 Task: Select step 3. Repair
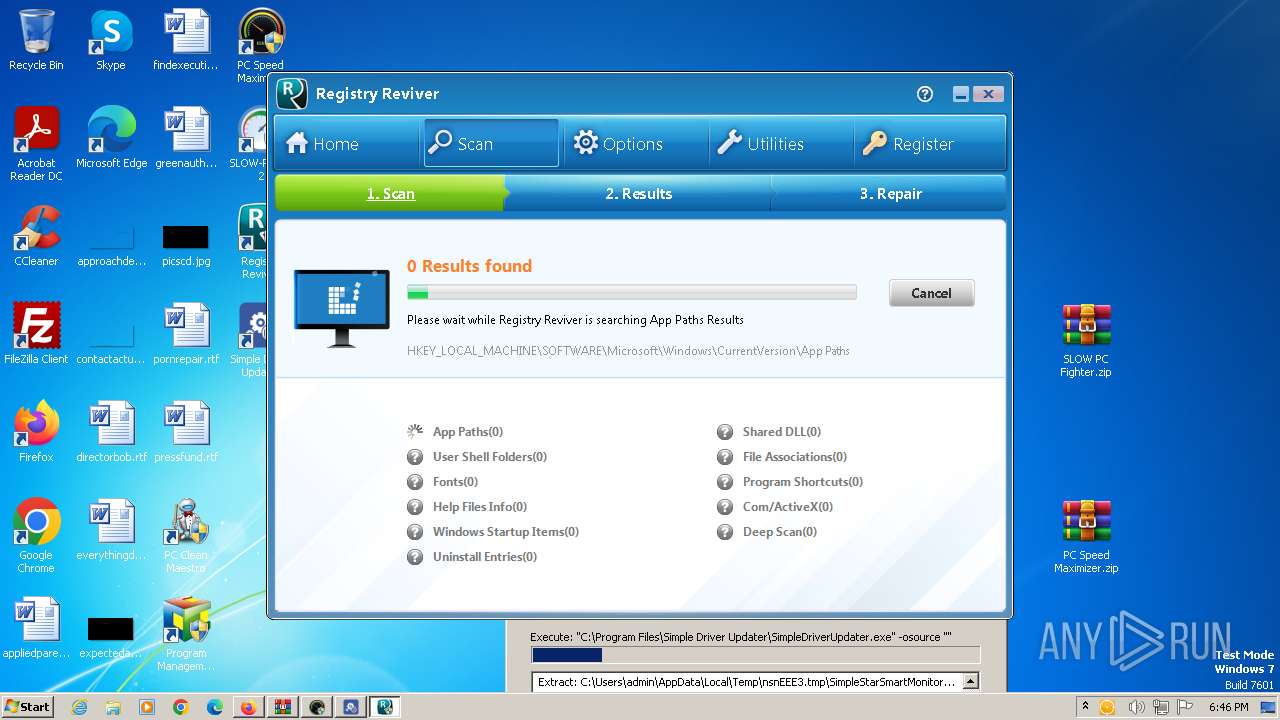[x=890, y=194]
